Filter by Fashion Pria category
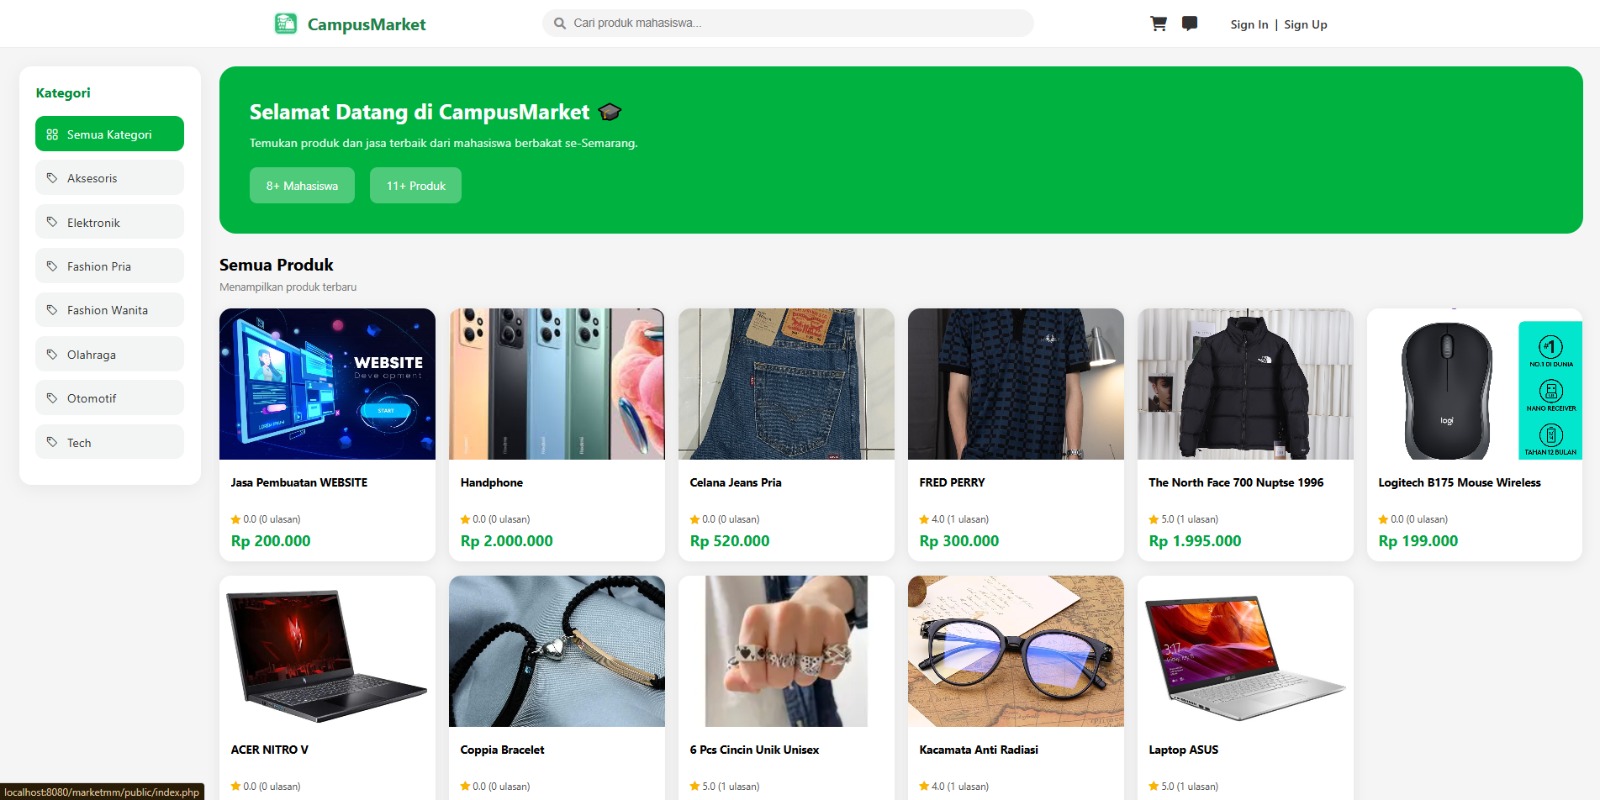This screenshot has width=1600, height=800. pos(110,266)
